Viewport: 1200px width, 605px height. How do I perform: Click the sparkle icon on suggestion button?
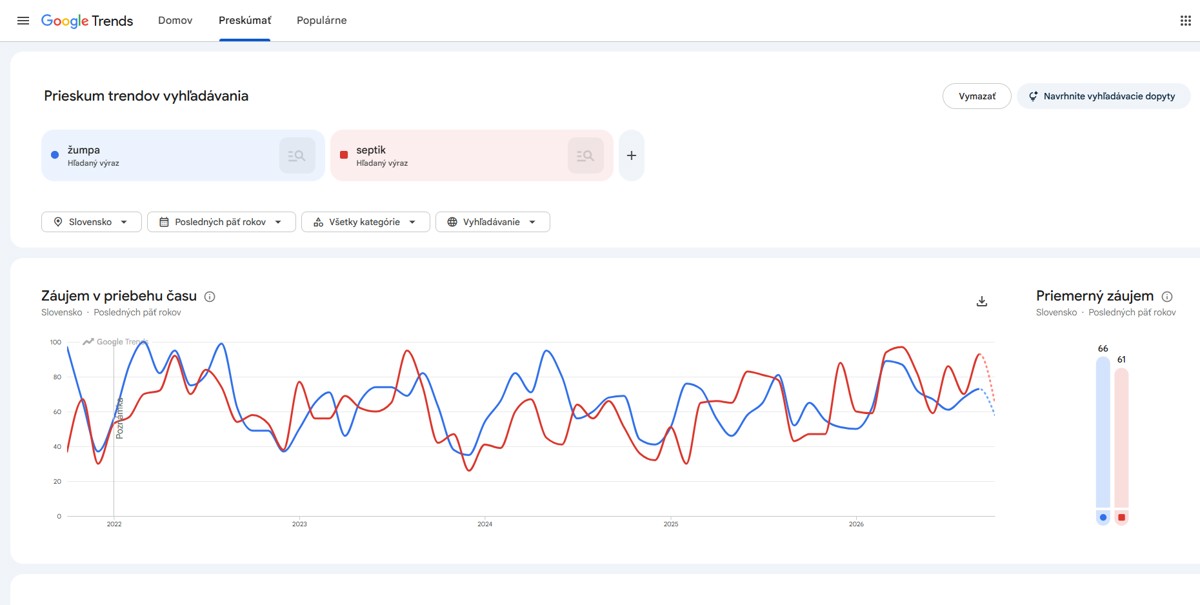pos(1033,96)
